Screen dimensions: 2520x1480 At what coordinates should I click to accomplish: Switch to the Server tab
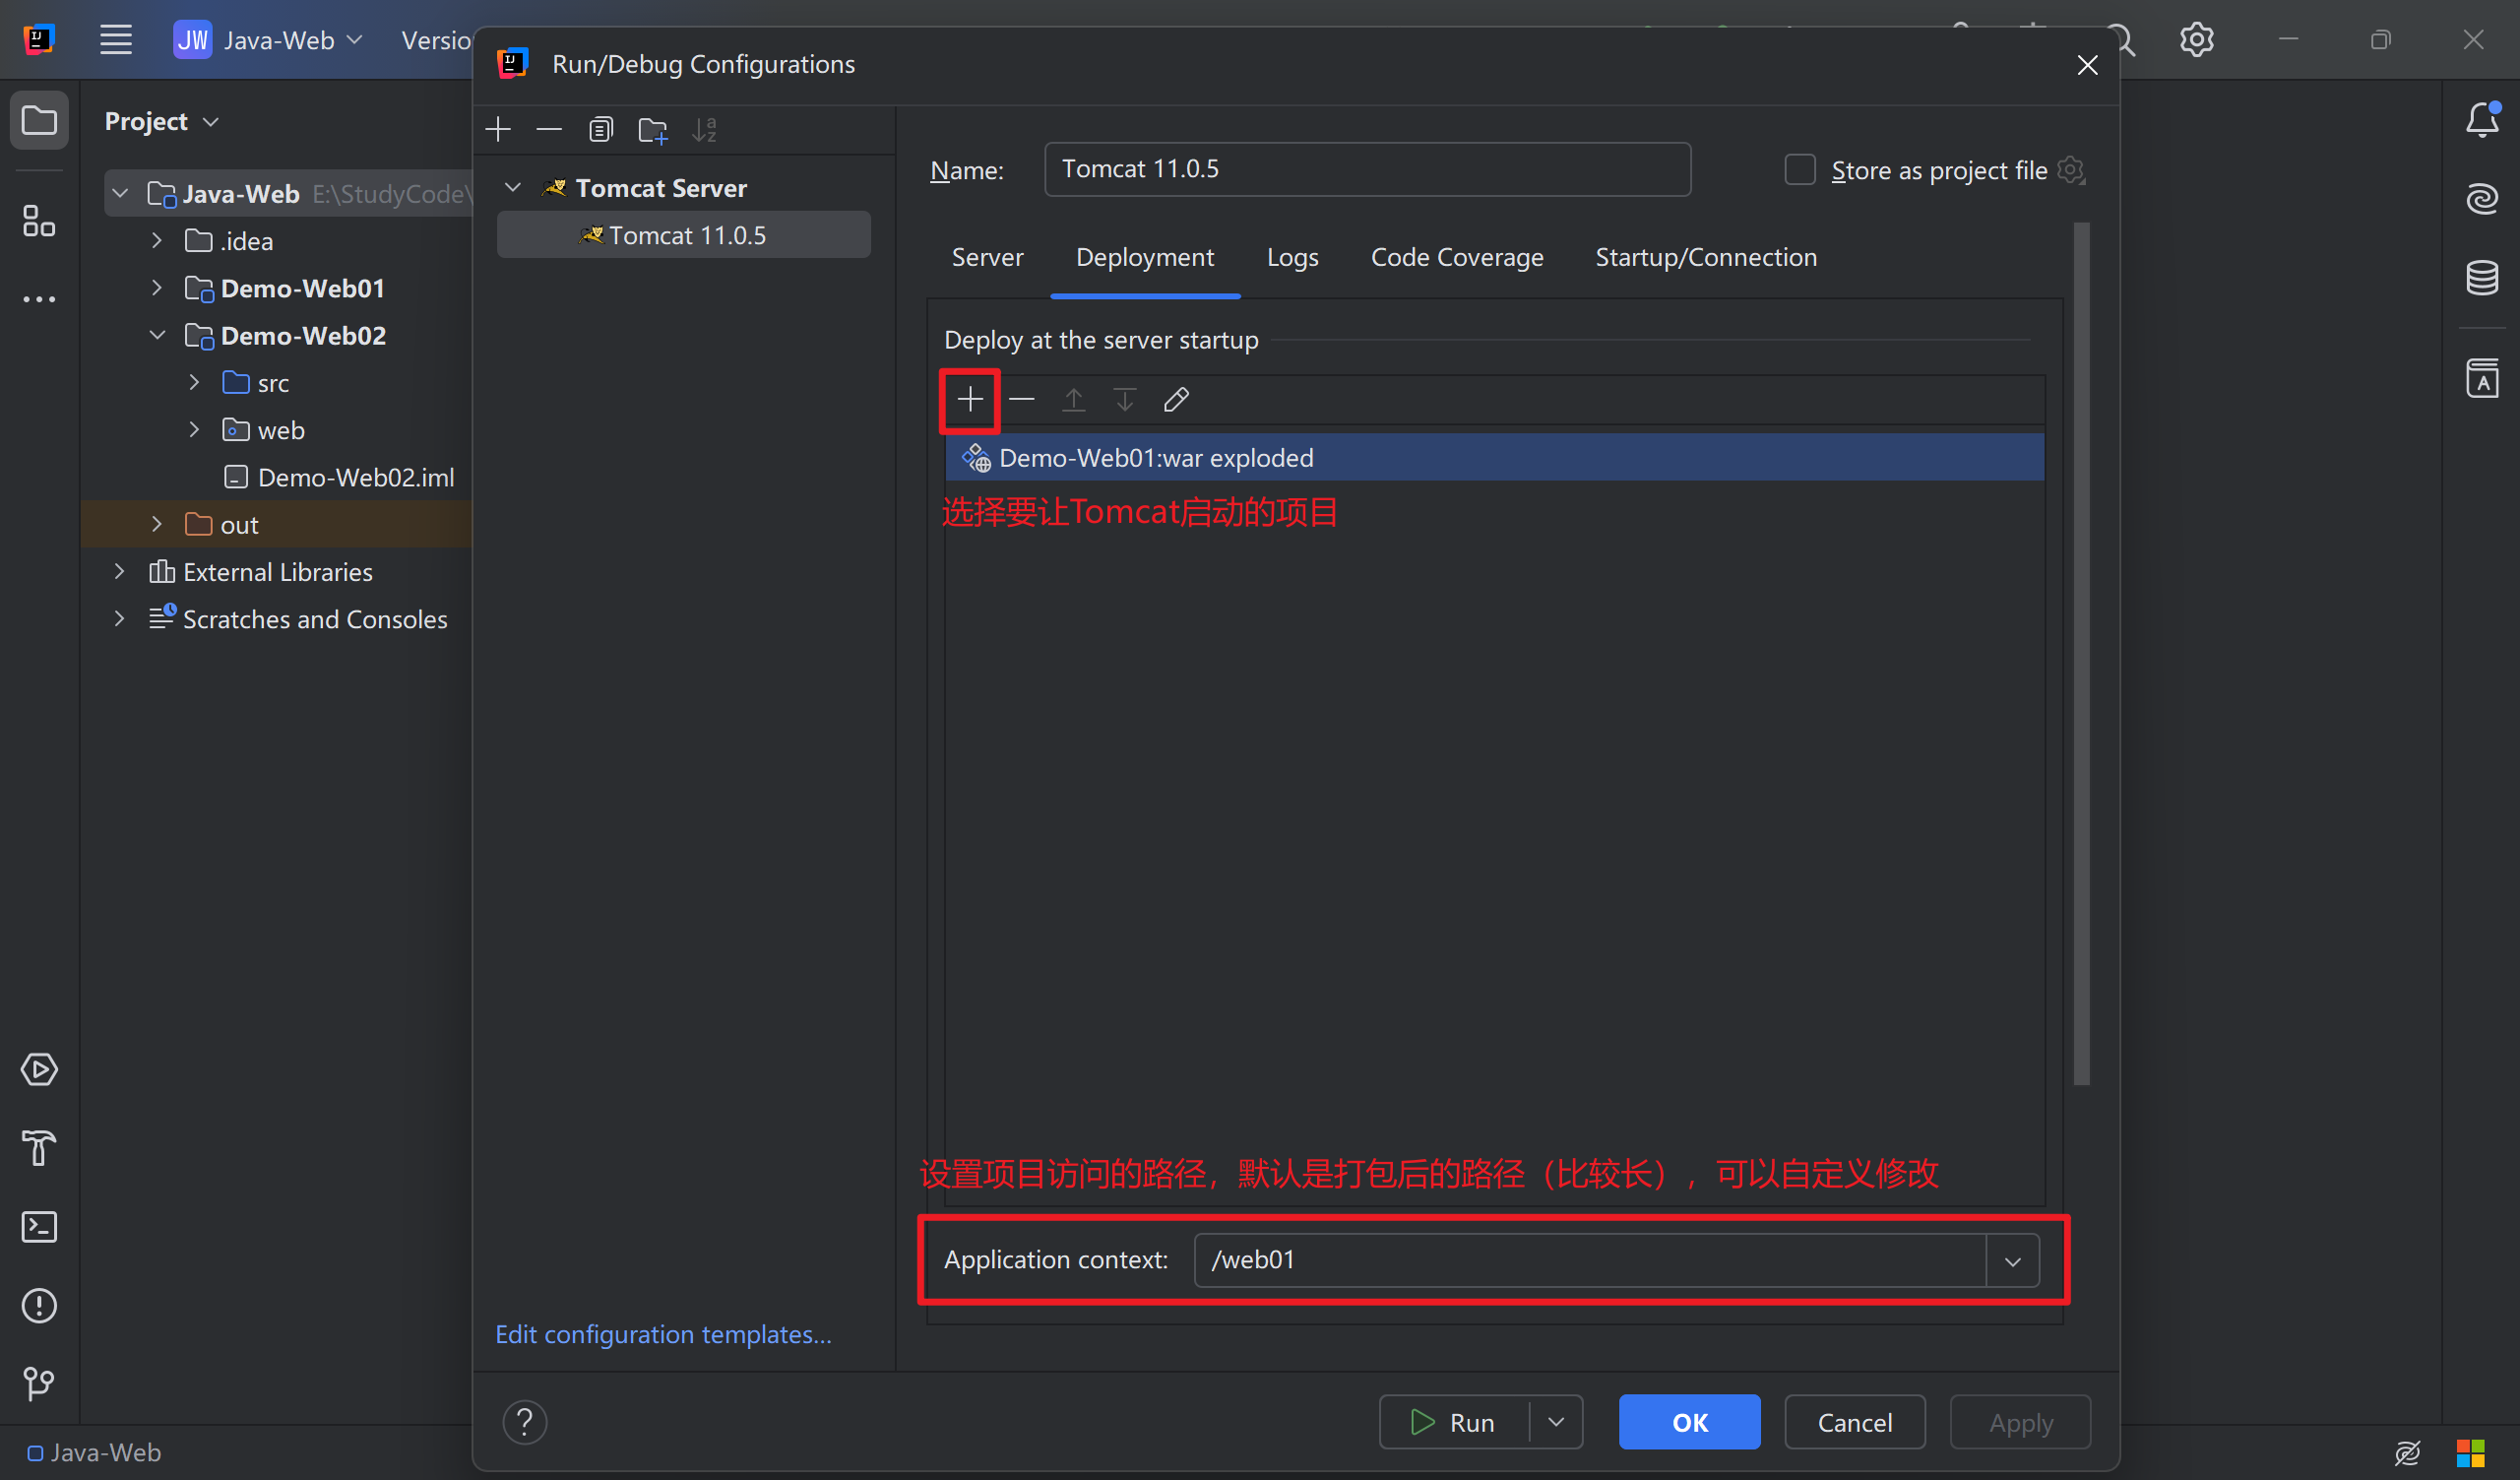tap(987, 257)
